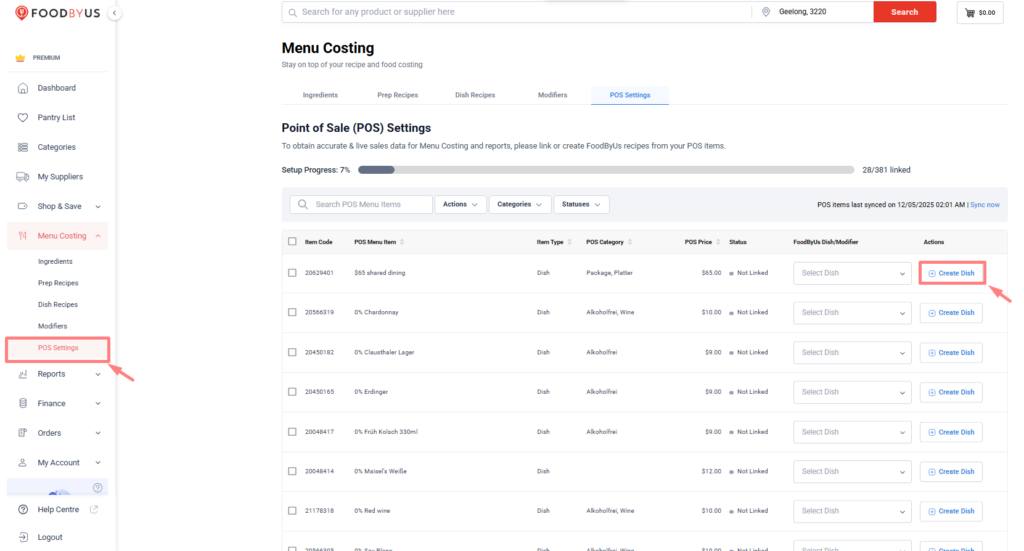The image size is (1024, 551).
Task: Open the Categories filter dropdown
Action: (520, 204)
